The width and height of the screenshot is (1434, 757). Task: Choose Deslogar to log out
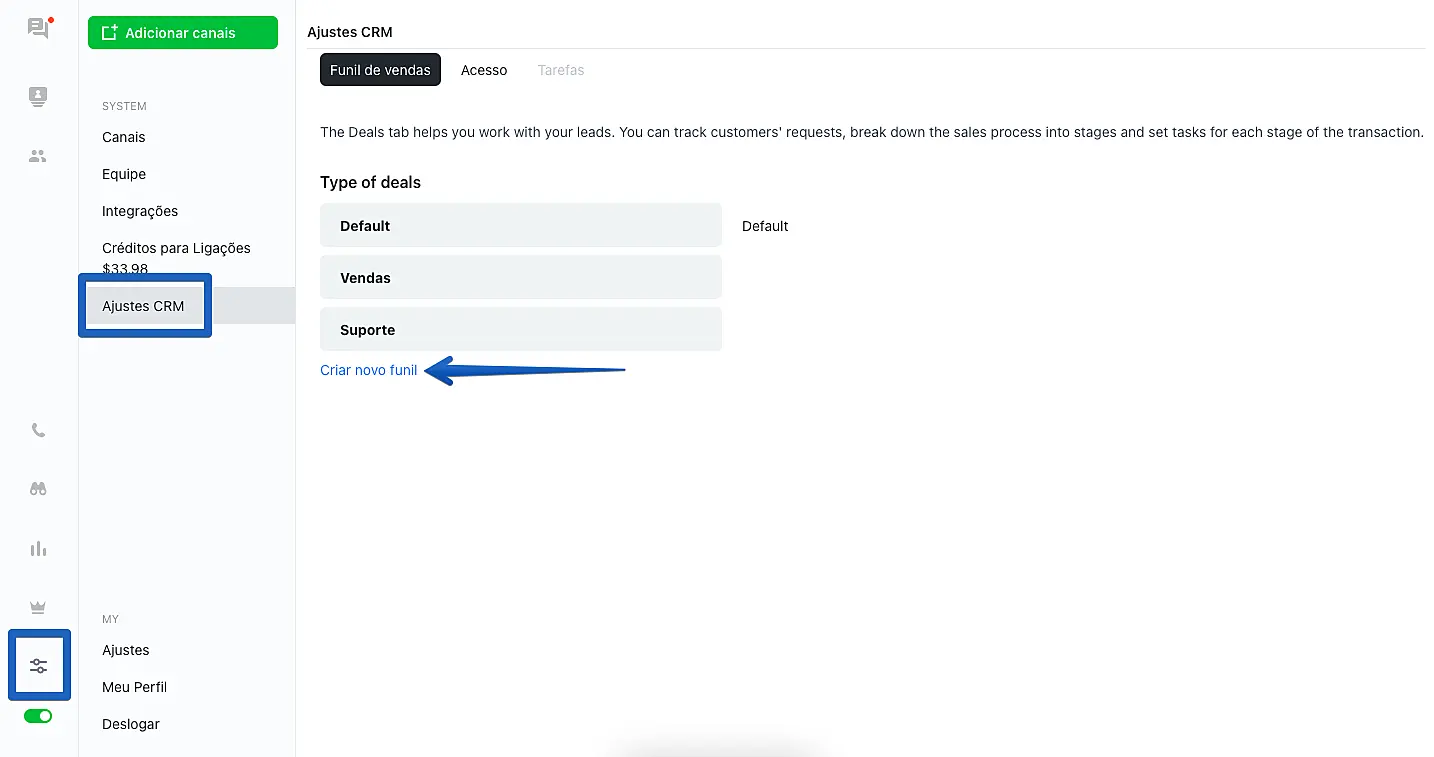pyautogui.click(x=130, y=723)
